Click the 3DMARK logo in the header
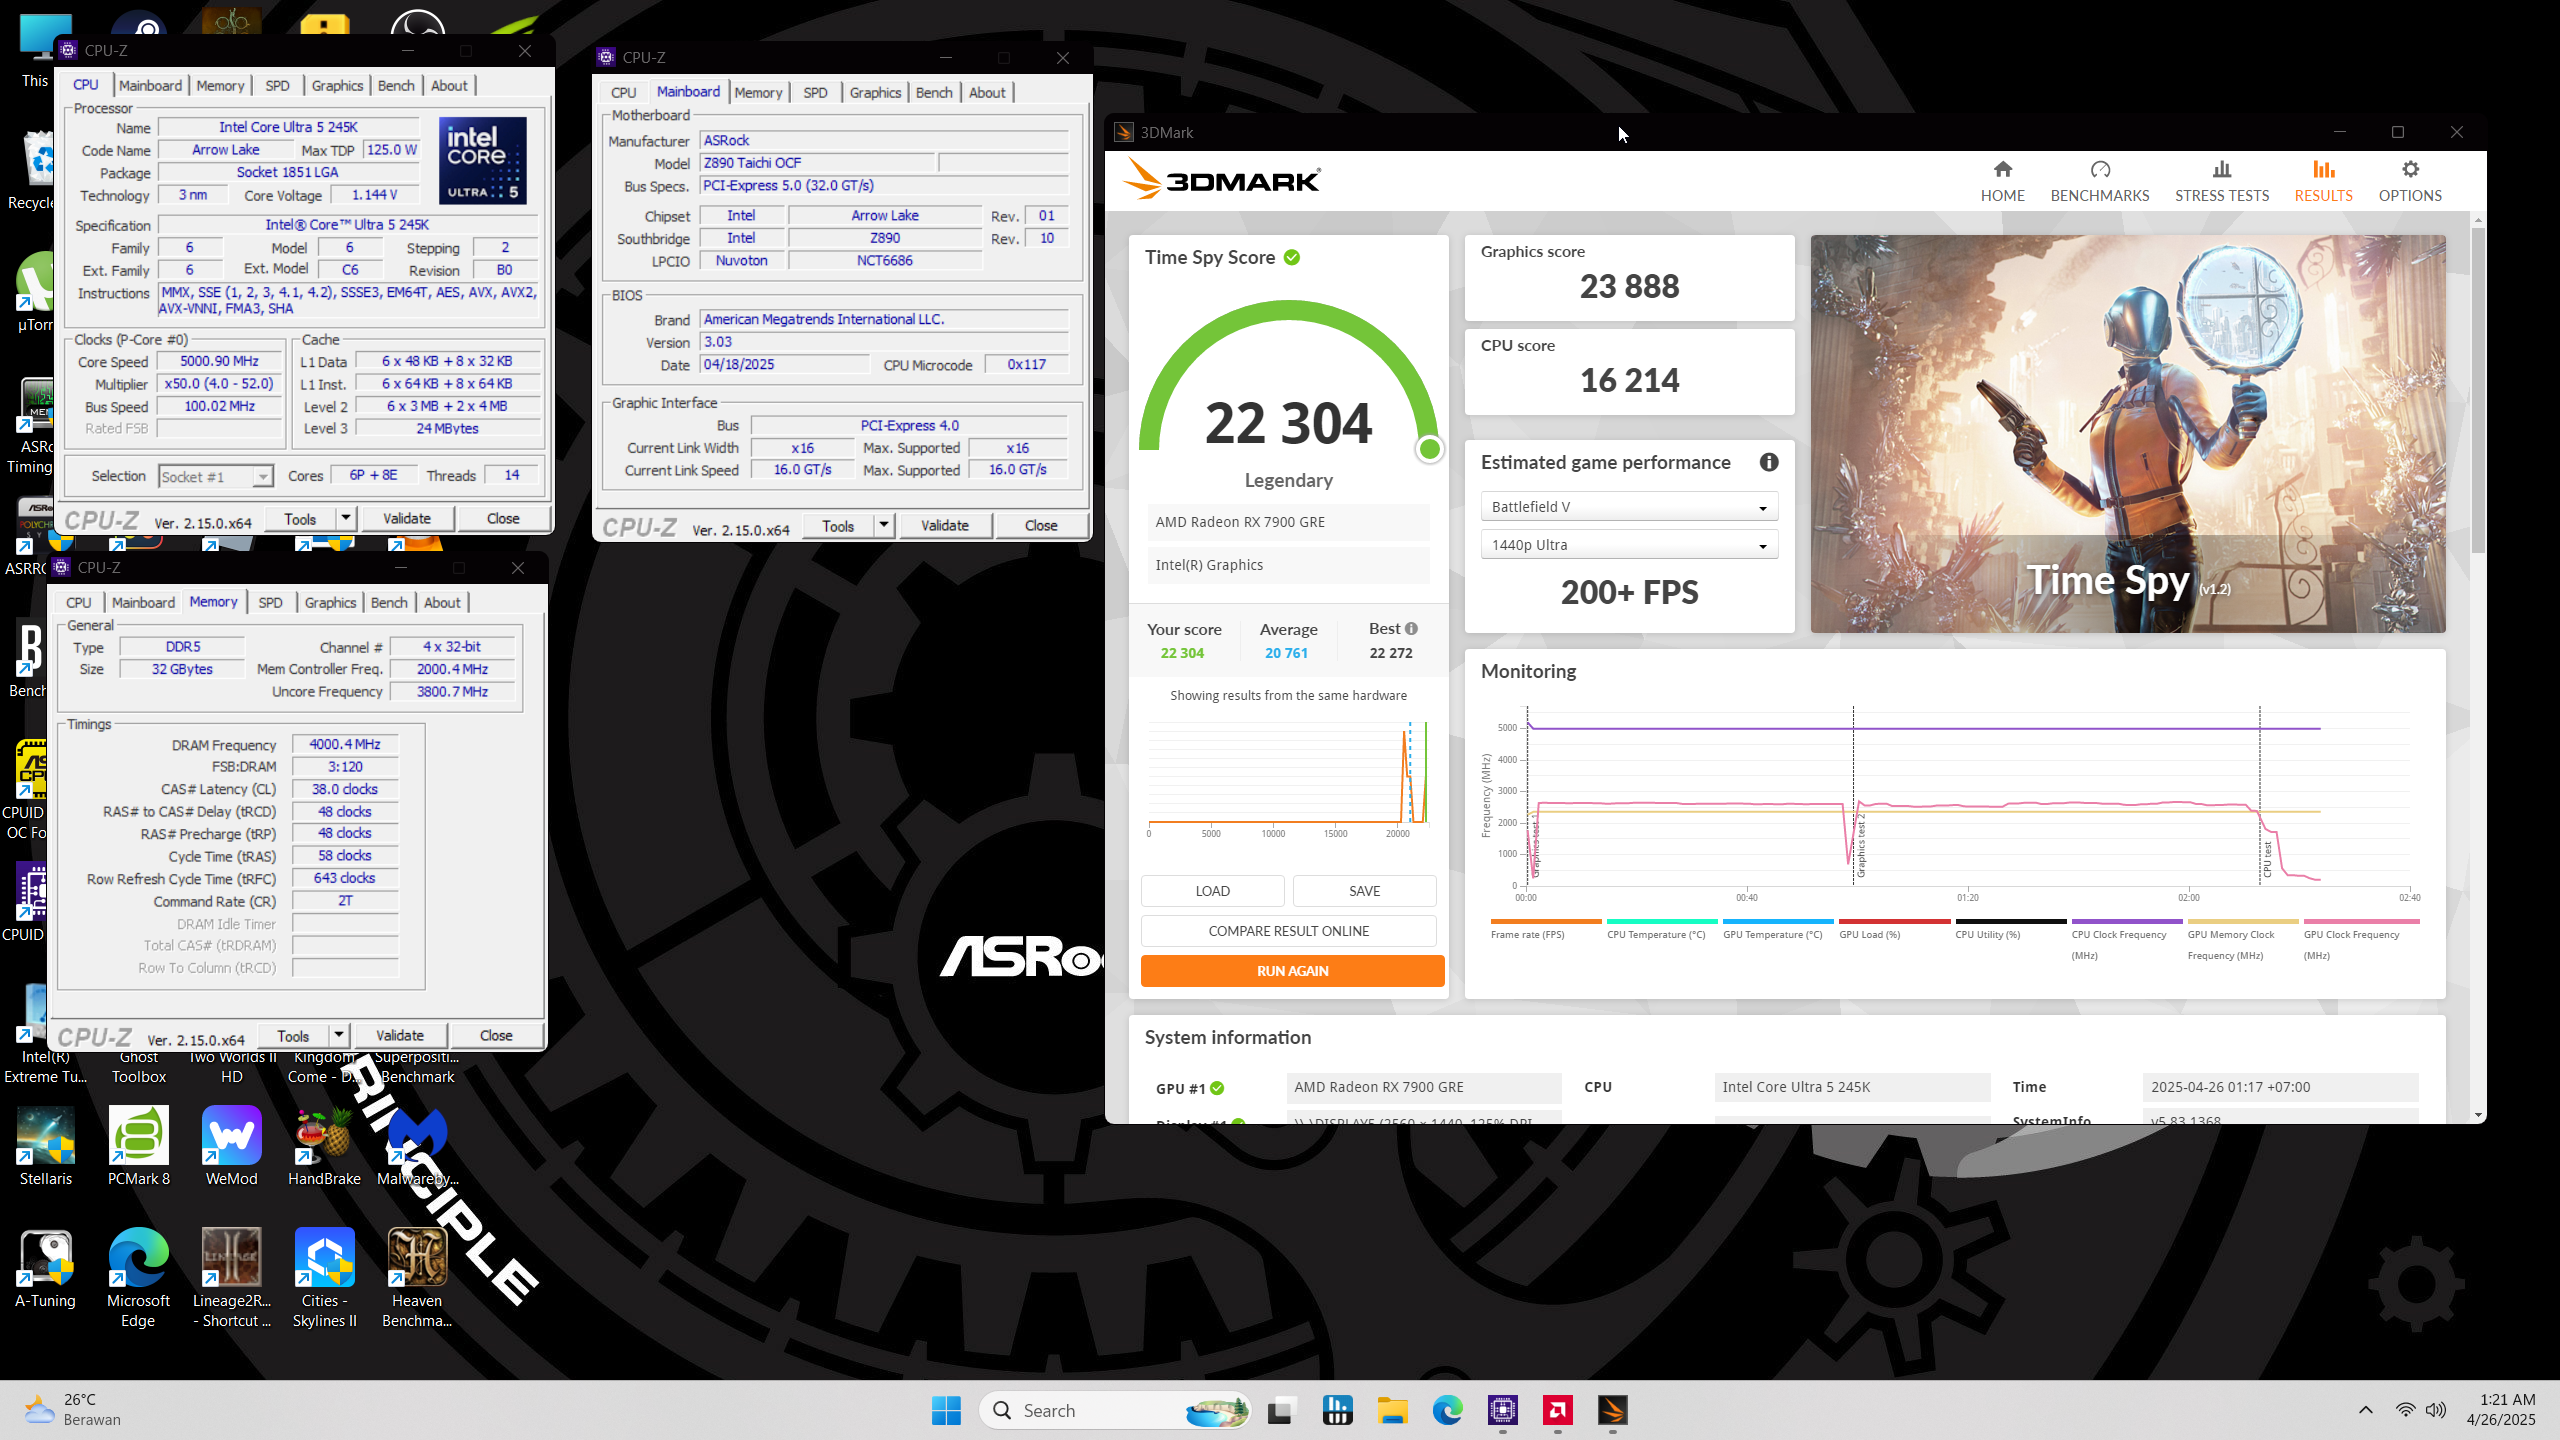Screen dimensions: 2560x1440 click(1221, 181)
